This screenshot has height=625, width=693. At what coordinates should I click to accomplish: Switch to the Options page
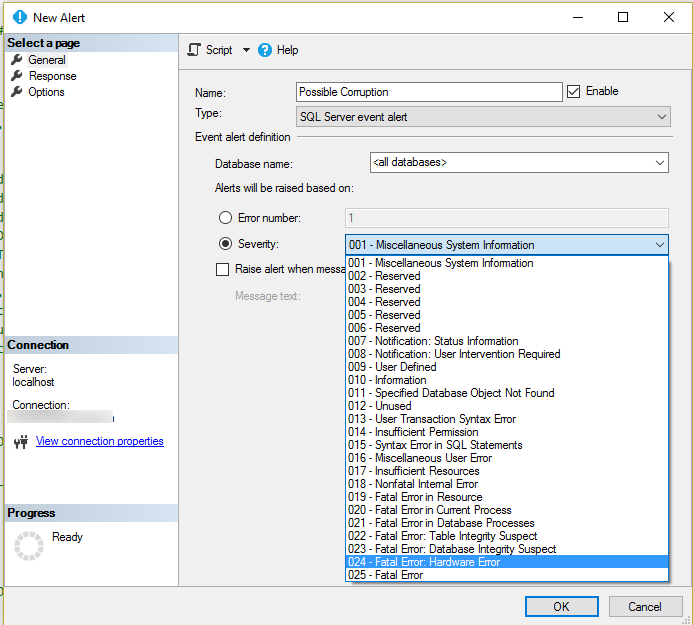coord(46,92)
